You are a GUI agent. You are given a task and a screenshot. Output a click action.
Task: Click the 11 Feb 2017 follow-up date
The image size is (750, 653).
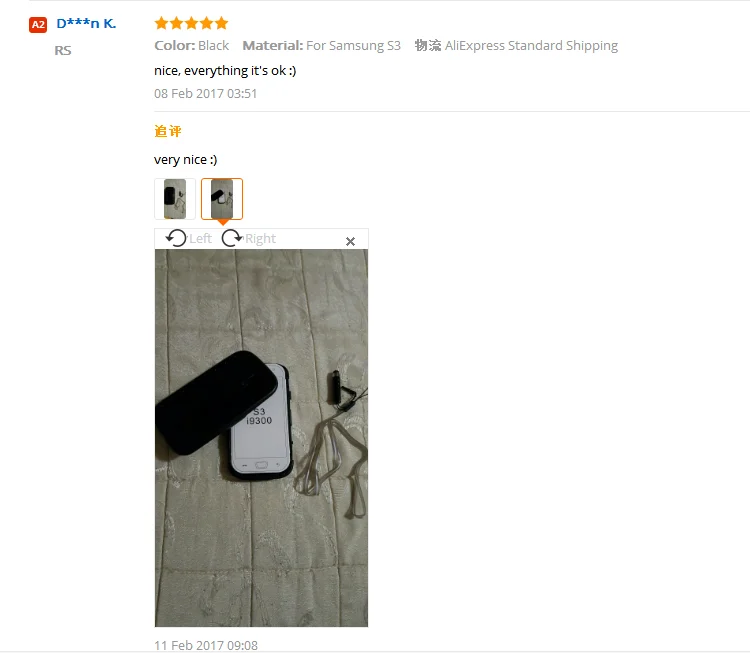click(x=206, y=645)
